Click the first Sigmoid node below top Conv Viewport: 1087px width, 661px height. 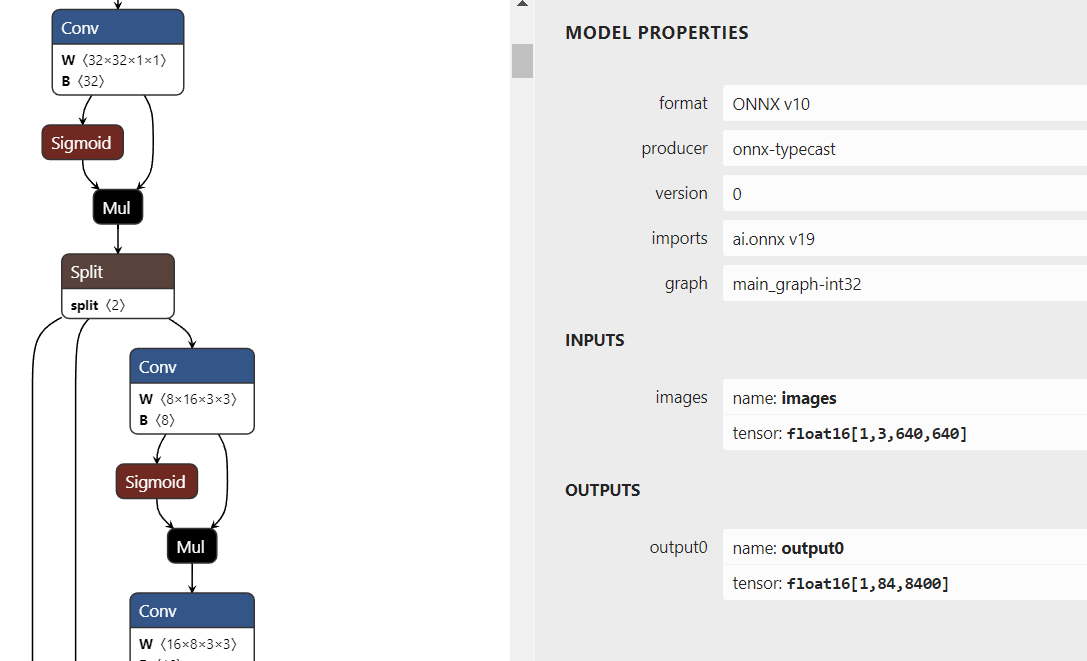tap(83, 143)
